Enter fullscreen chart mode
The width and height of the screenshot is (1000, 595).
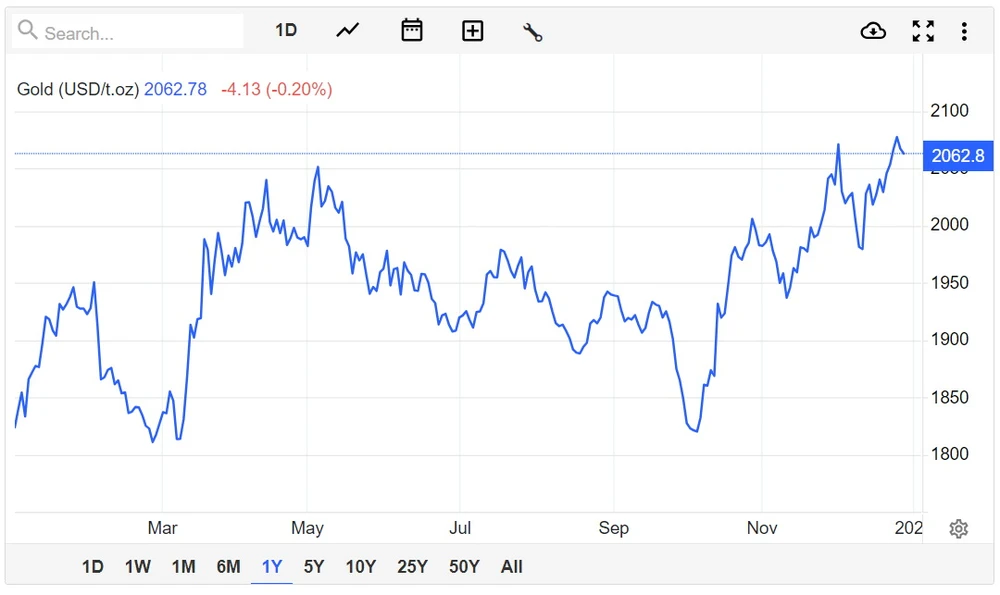coord(923,31)
